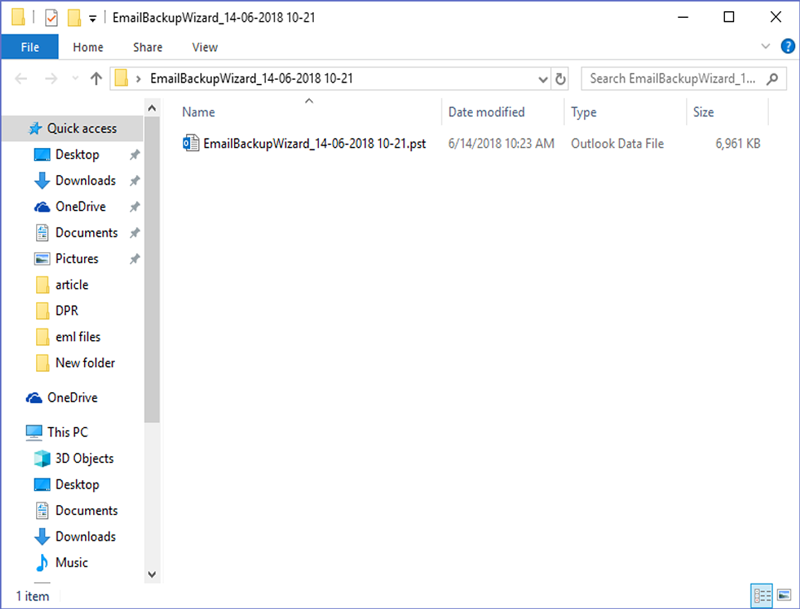Open pinned OneDrive under Quick access
The width and height of the screenshot is (800, 609).
[80, 207]
